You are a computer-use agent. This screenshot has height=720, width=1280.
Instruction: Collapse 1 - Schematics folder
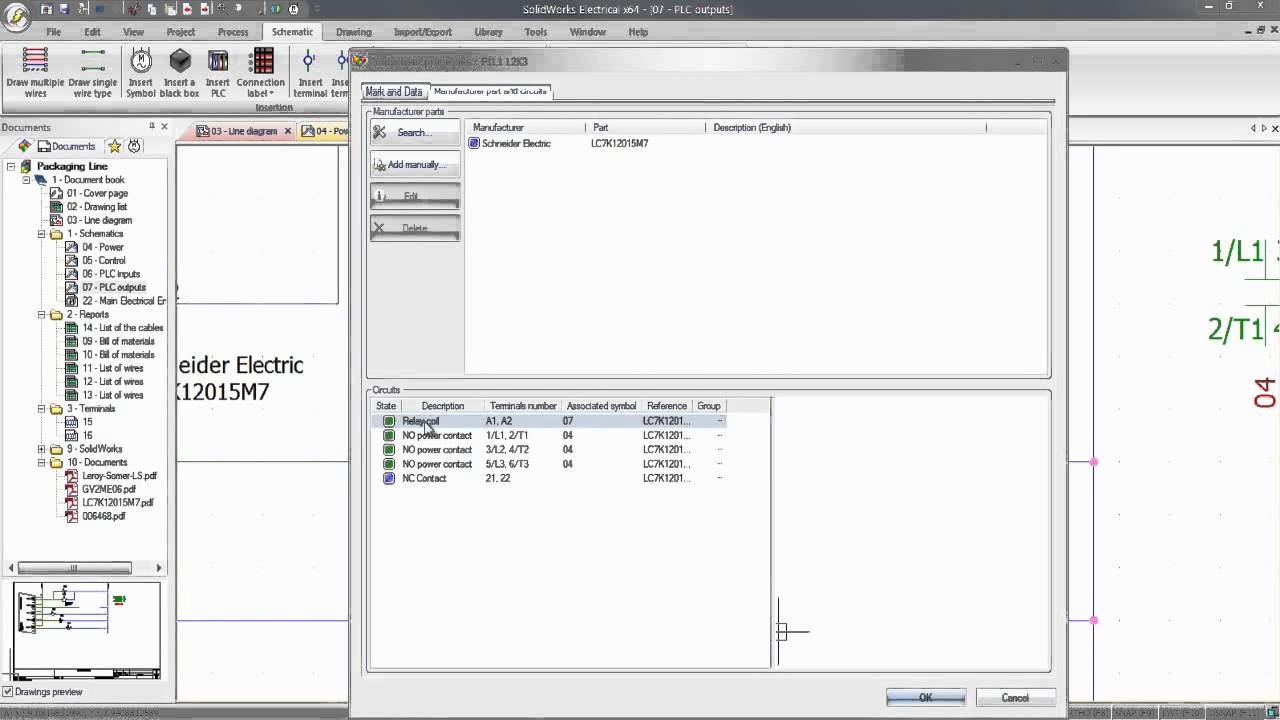(x=42, y=234)
